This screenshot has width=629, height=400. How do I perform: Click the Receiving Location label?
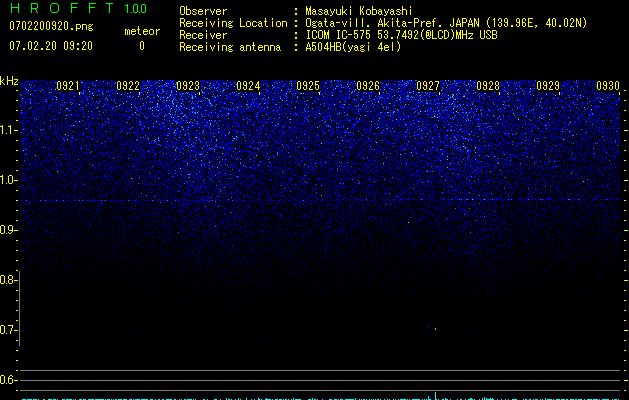233,23
